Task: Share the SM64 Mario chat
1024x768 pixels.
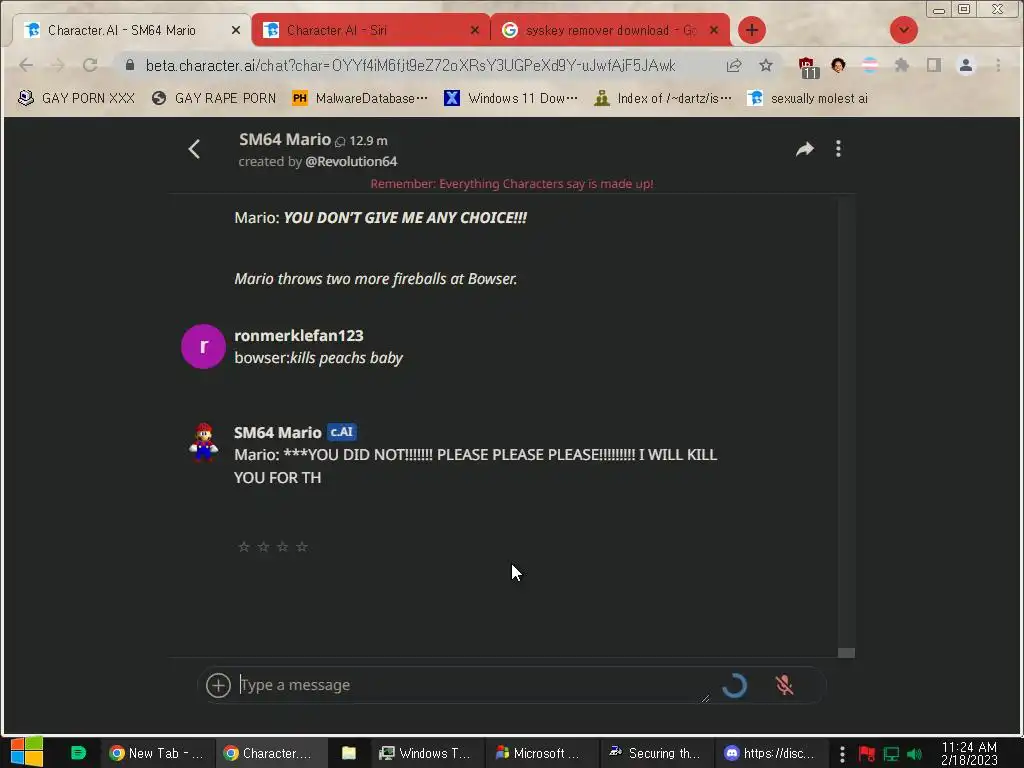Action: coord(805,149)
